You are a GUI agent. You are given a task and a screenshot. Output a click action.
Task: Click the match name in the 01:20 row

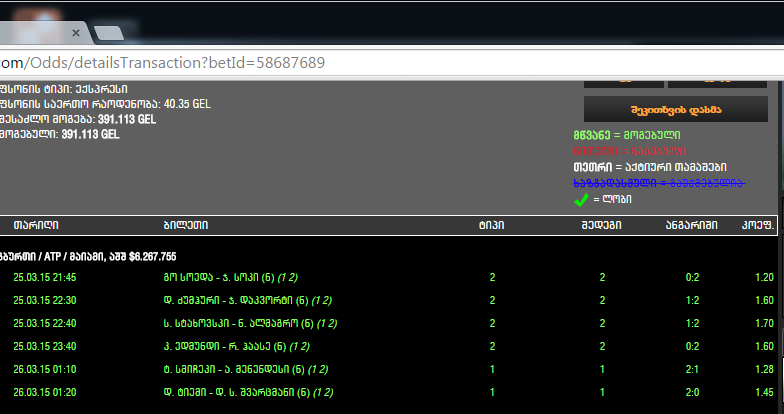(248, 392)
